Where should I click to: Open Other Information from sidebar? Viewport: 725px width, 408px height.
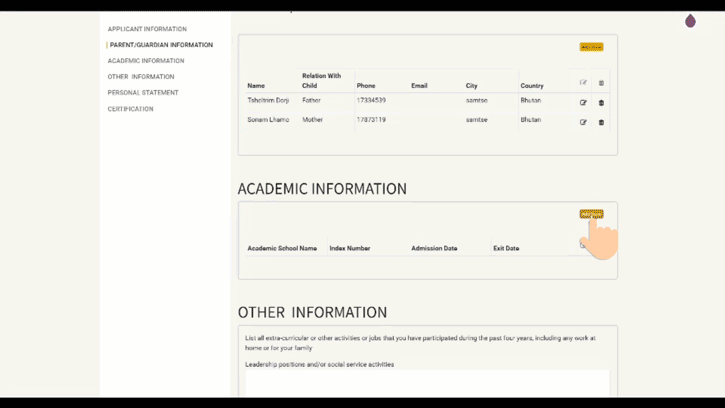click(x=141, y=77)
